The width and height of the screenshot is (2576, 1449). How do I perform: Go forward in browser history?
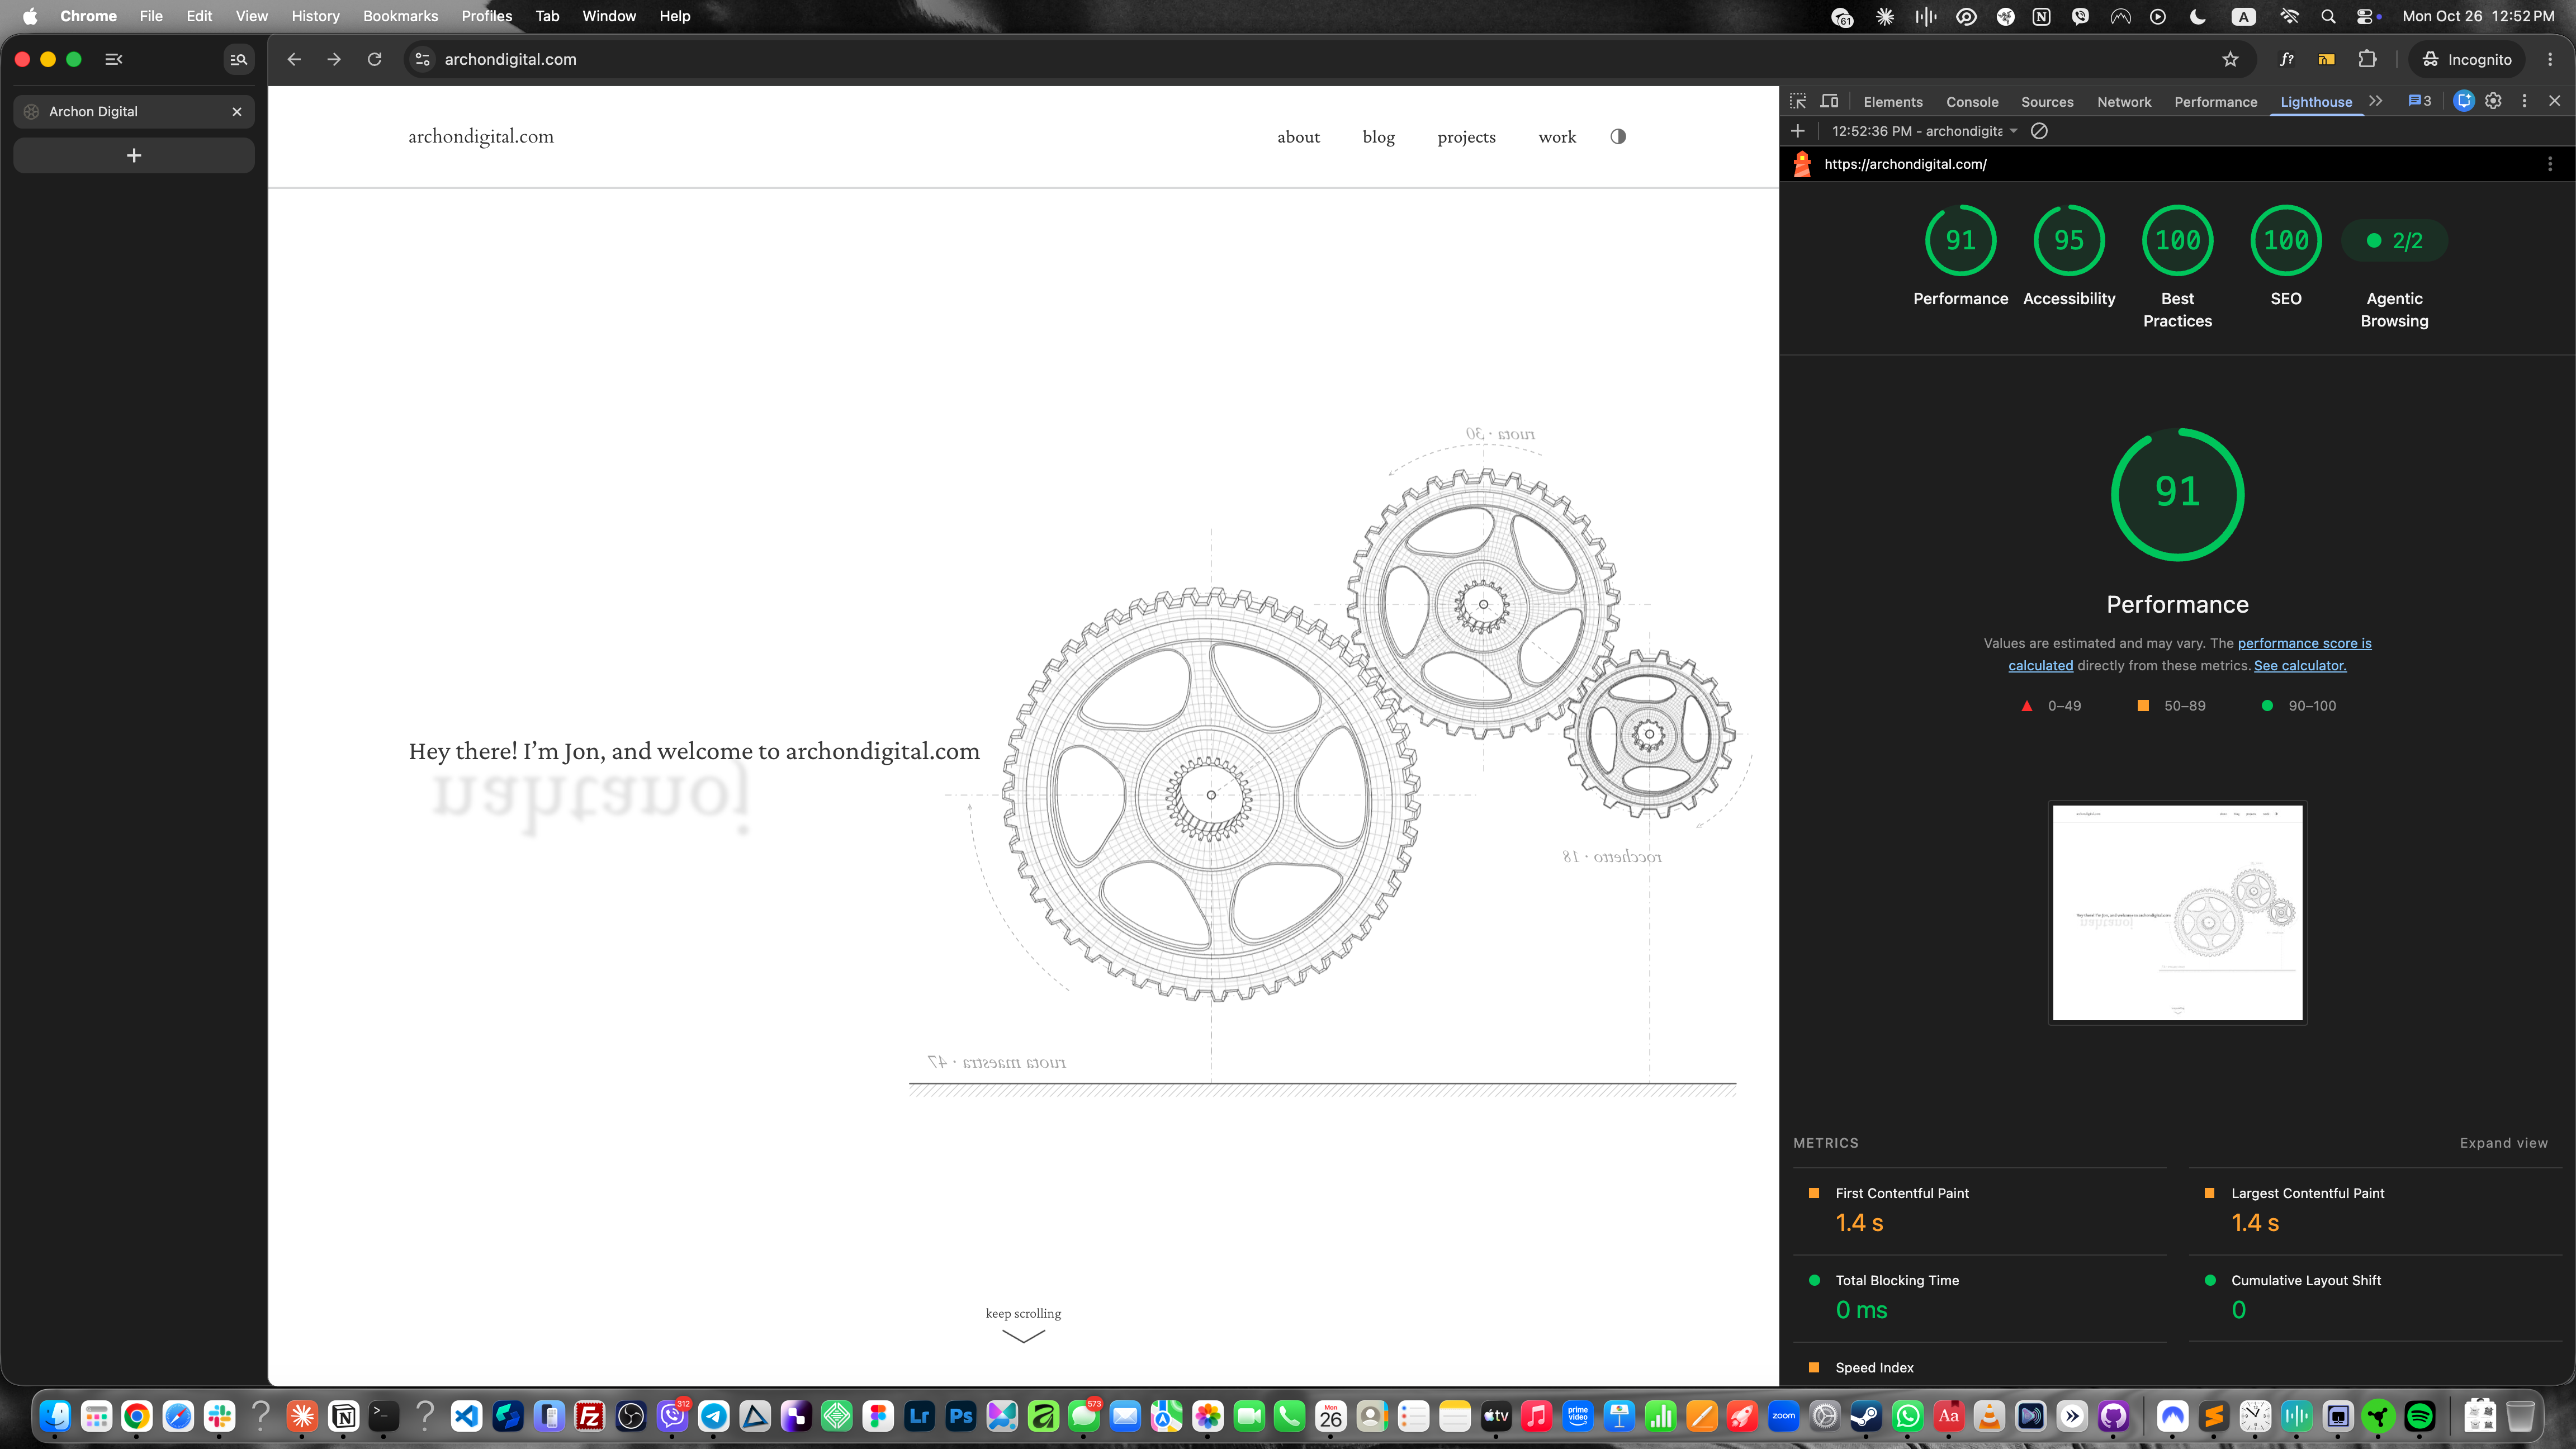[334, 59]
